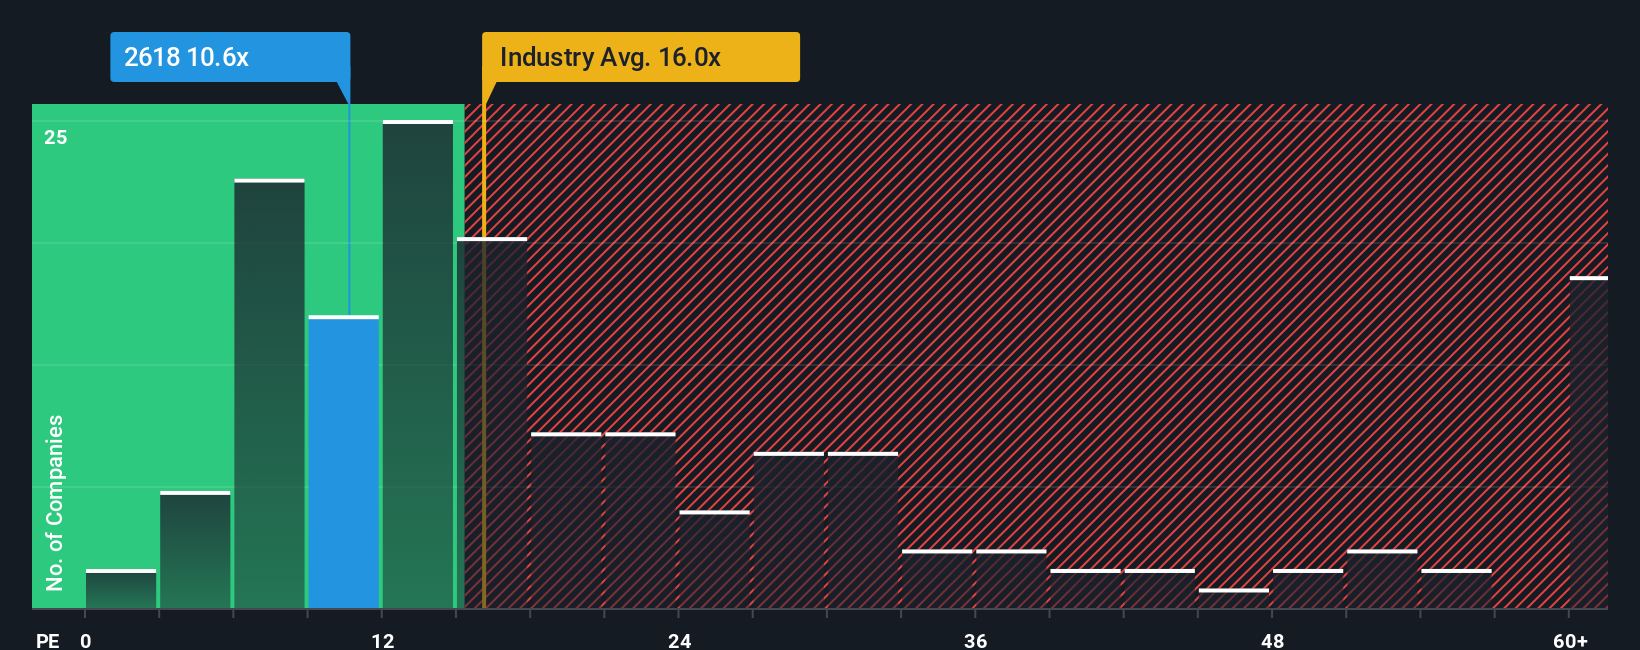Click the 60+ tick label on the x-axis
1640x650 pixels.
[x=1570, y=641]
